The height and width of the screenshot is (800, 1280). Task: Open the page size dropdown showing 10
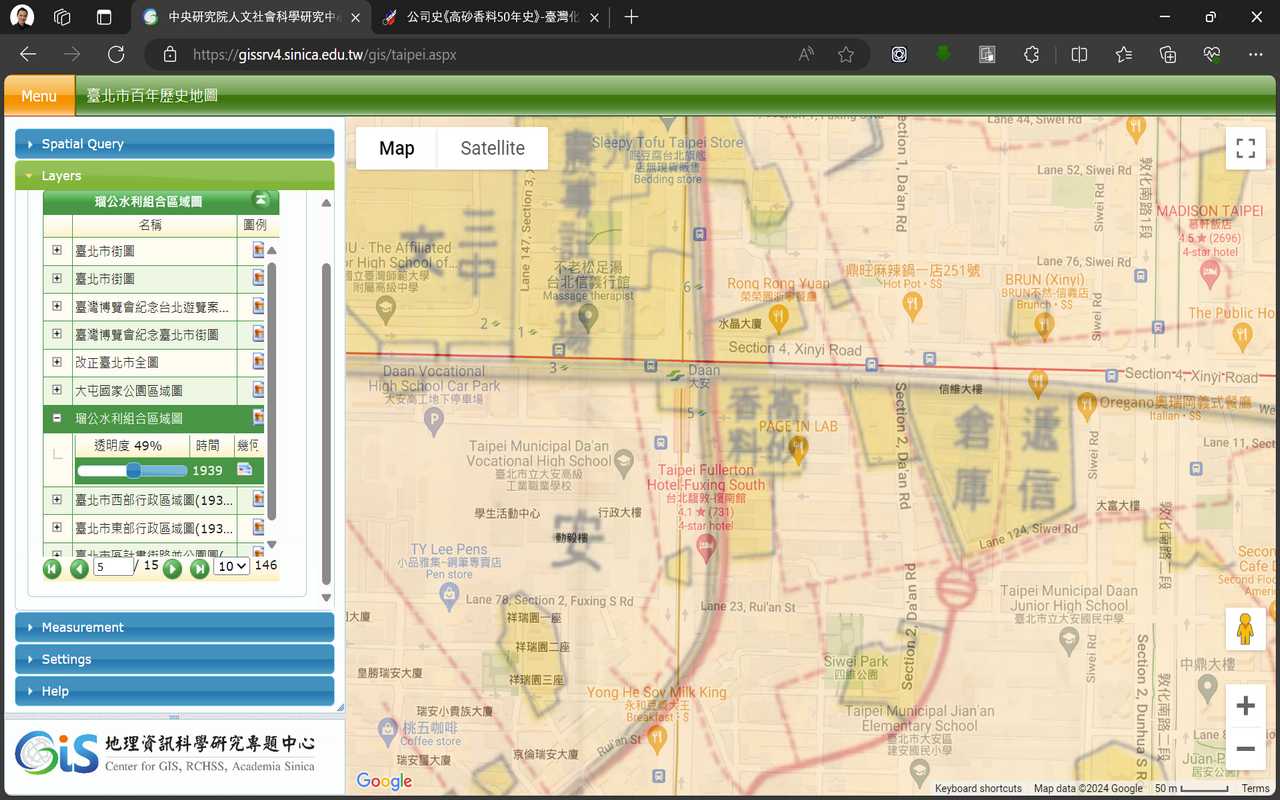pos(232,566)
